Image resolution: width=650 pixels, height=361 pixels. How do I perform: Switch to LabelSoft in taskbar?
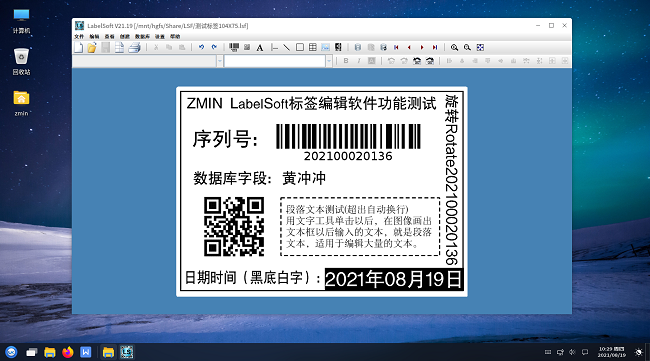tap(127, 352)
